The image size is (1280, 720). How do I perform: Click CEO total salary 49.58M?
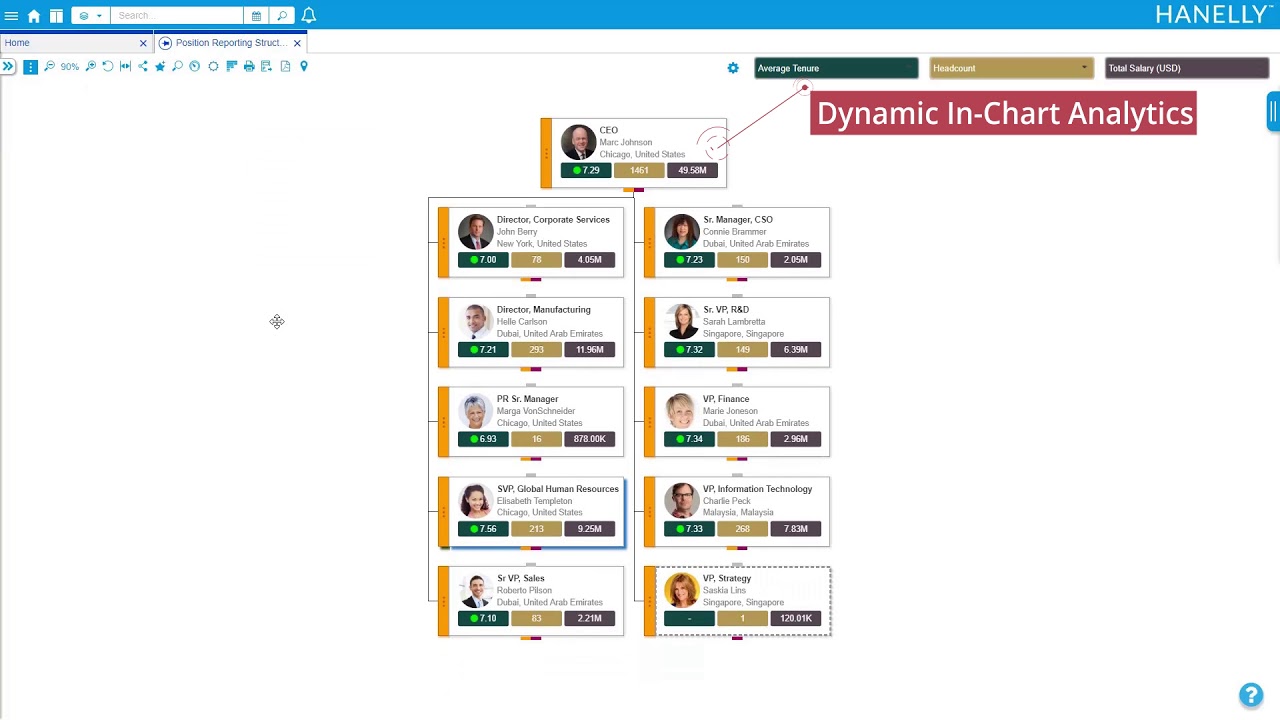point(692,170)
